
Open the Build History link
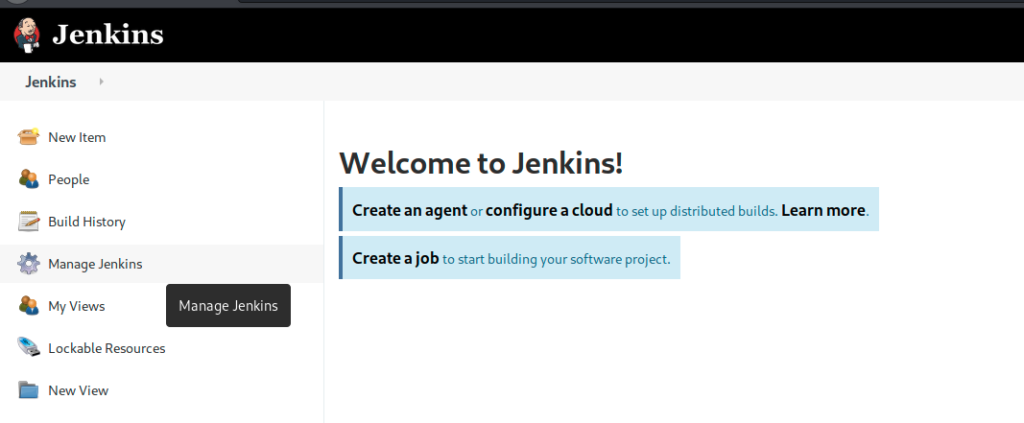point(87,222)
